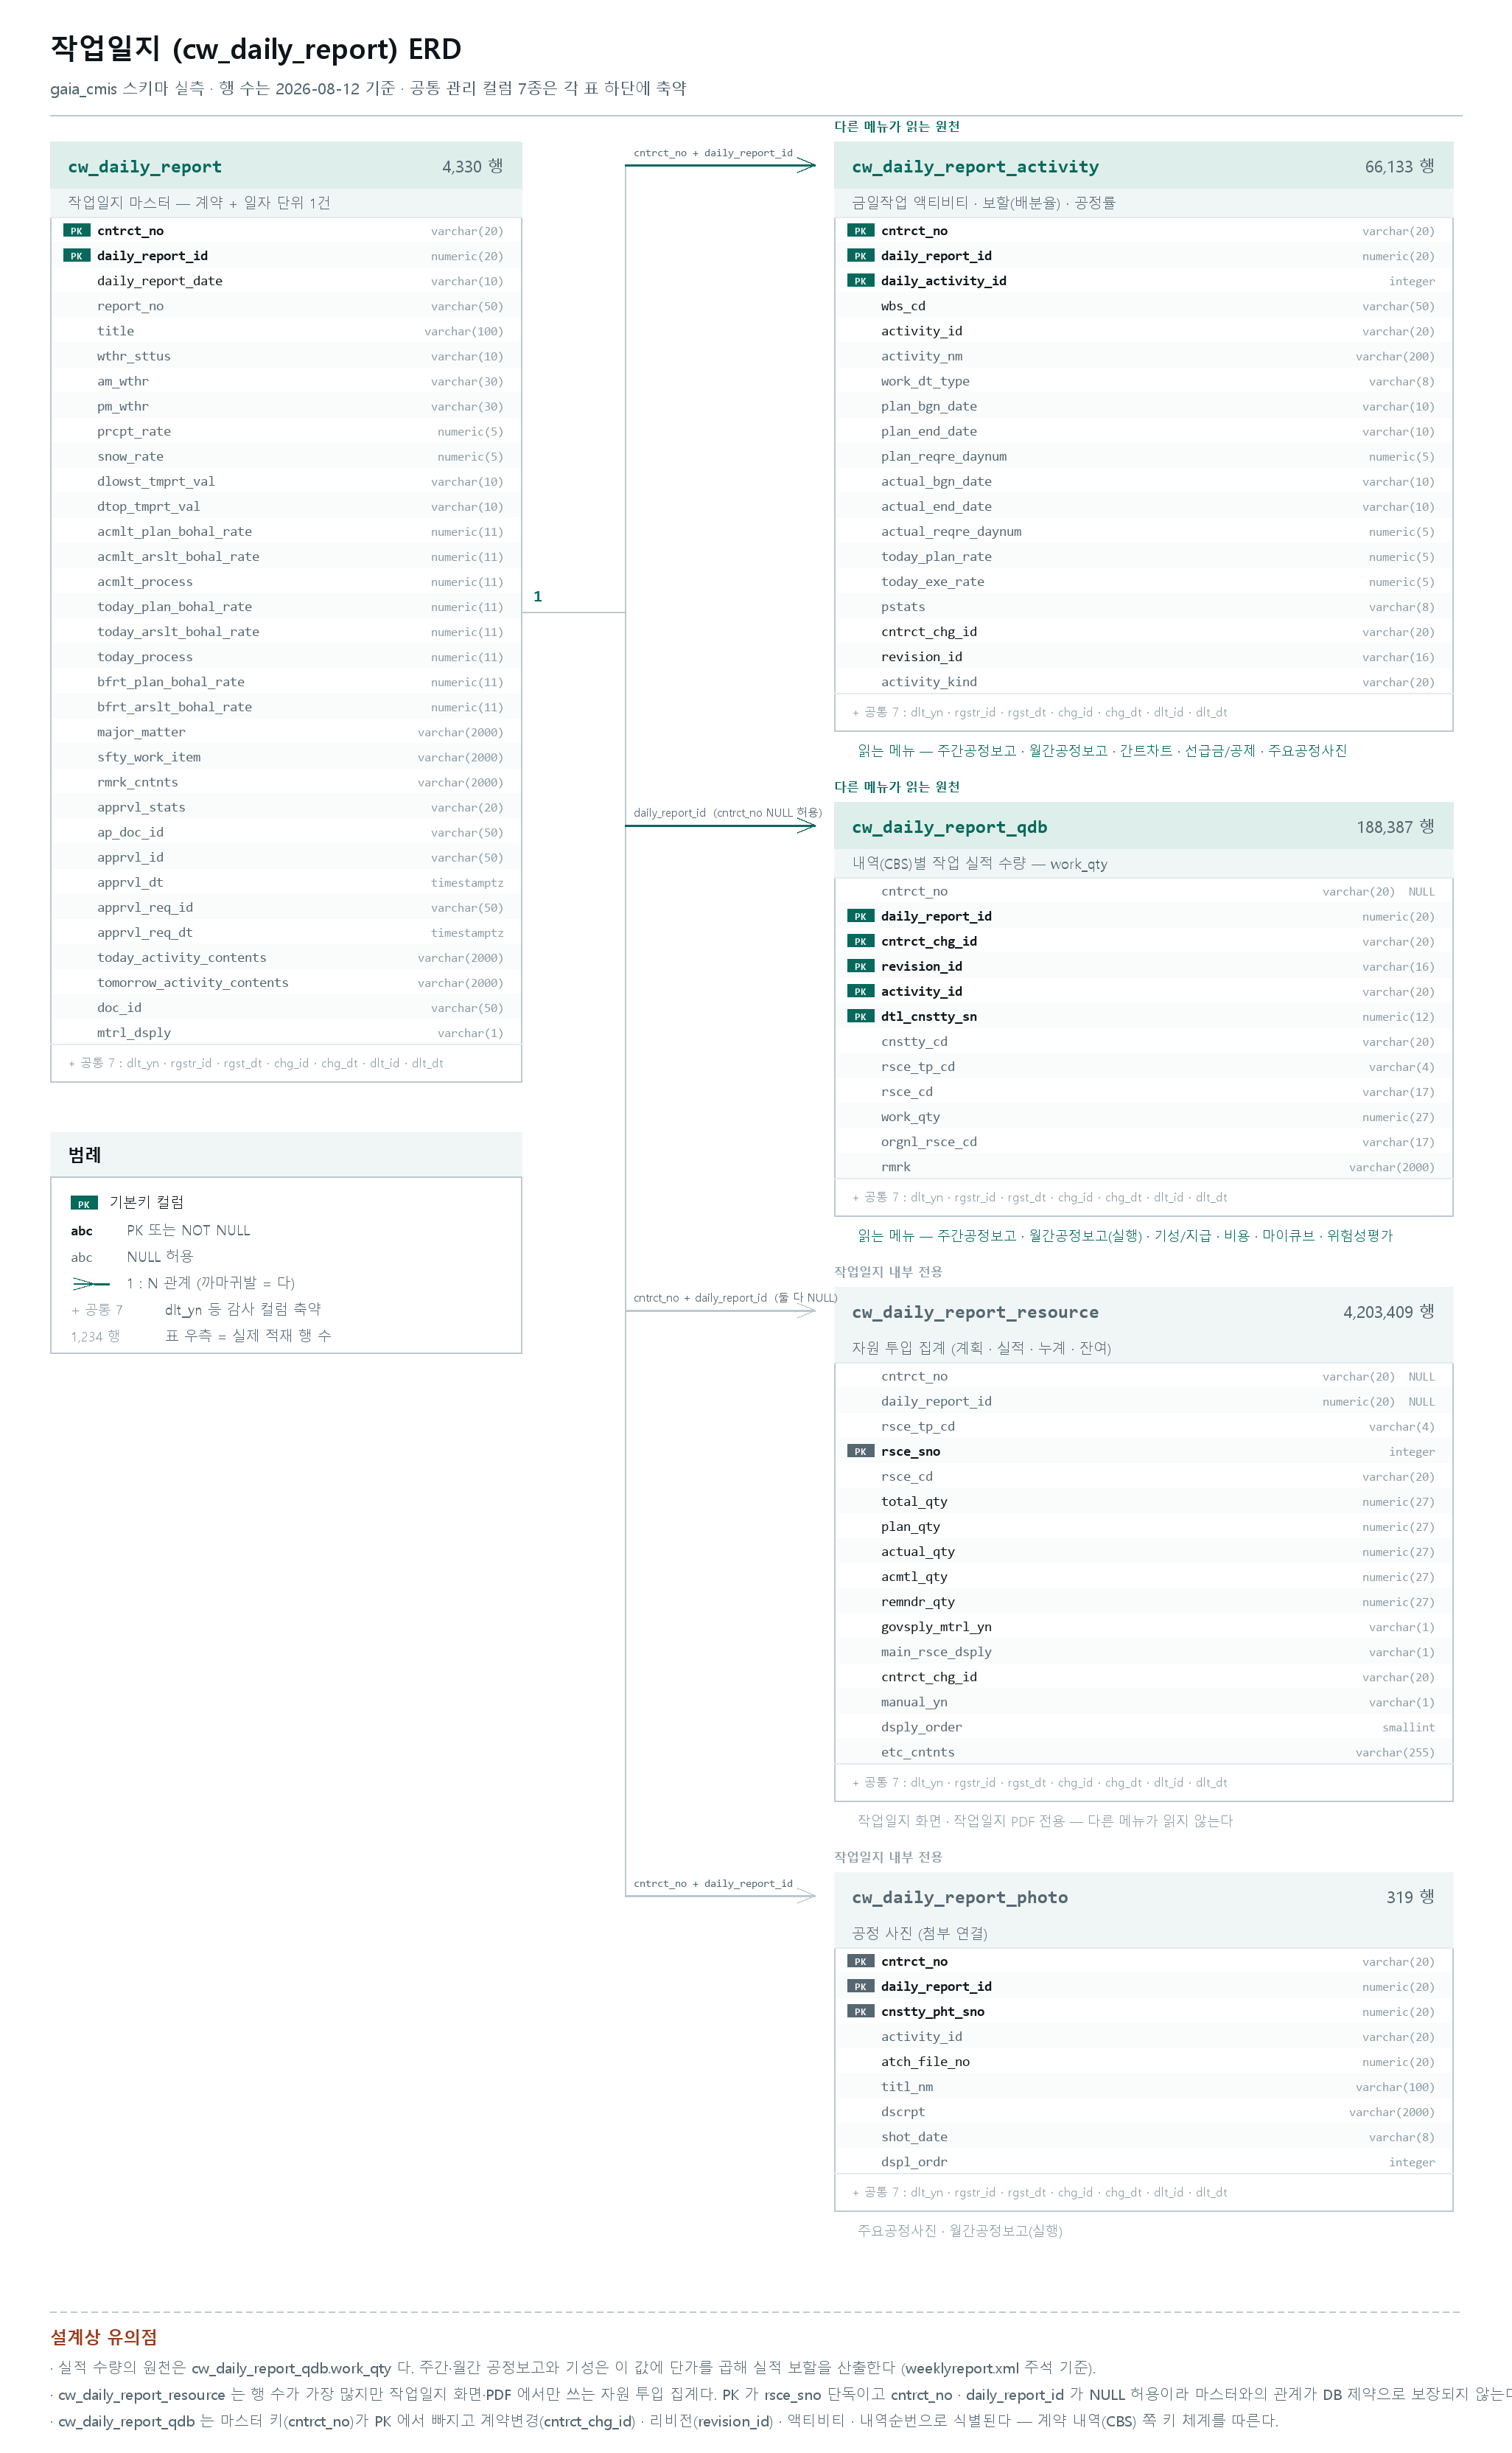Click the crow's foot 1:N symbol in the legend
The image size is (1512, 2453).
coord(91,1283)
